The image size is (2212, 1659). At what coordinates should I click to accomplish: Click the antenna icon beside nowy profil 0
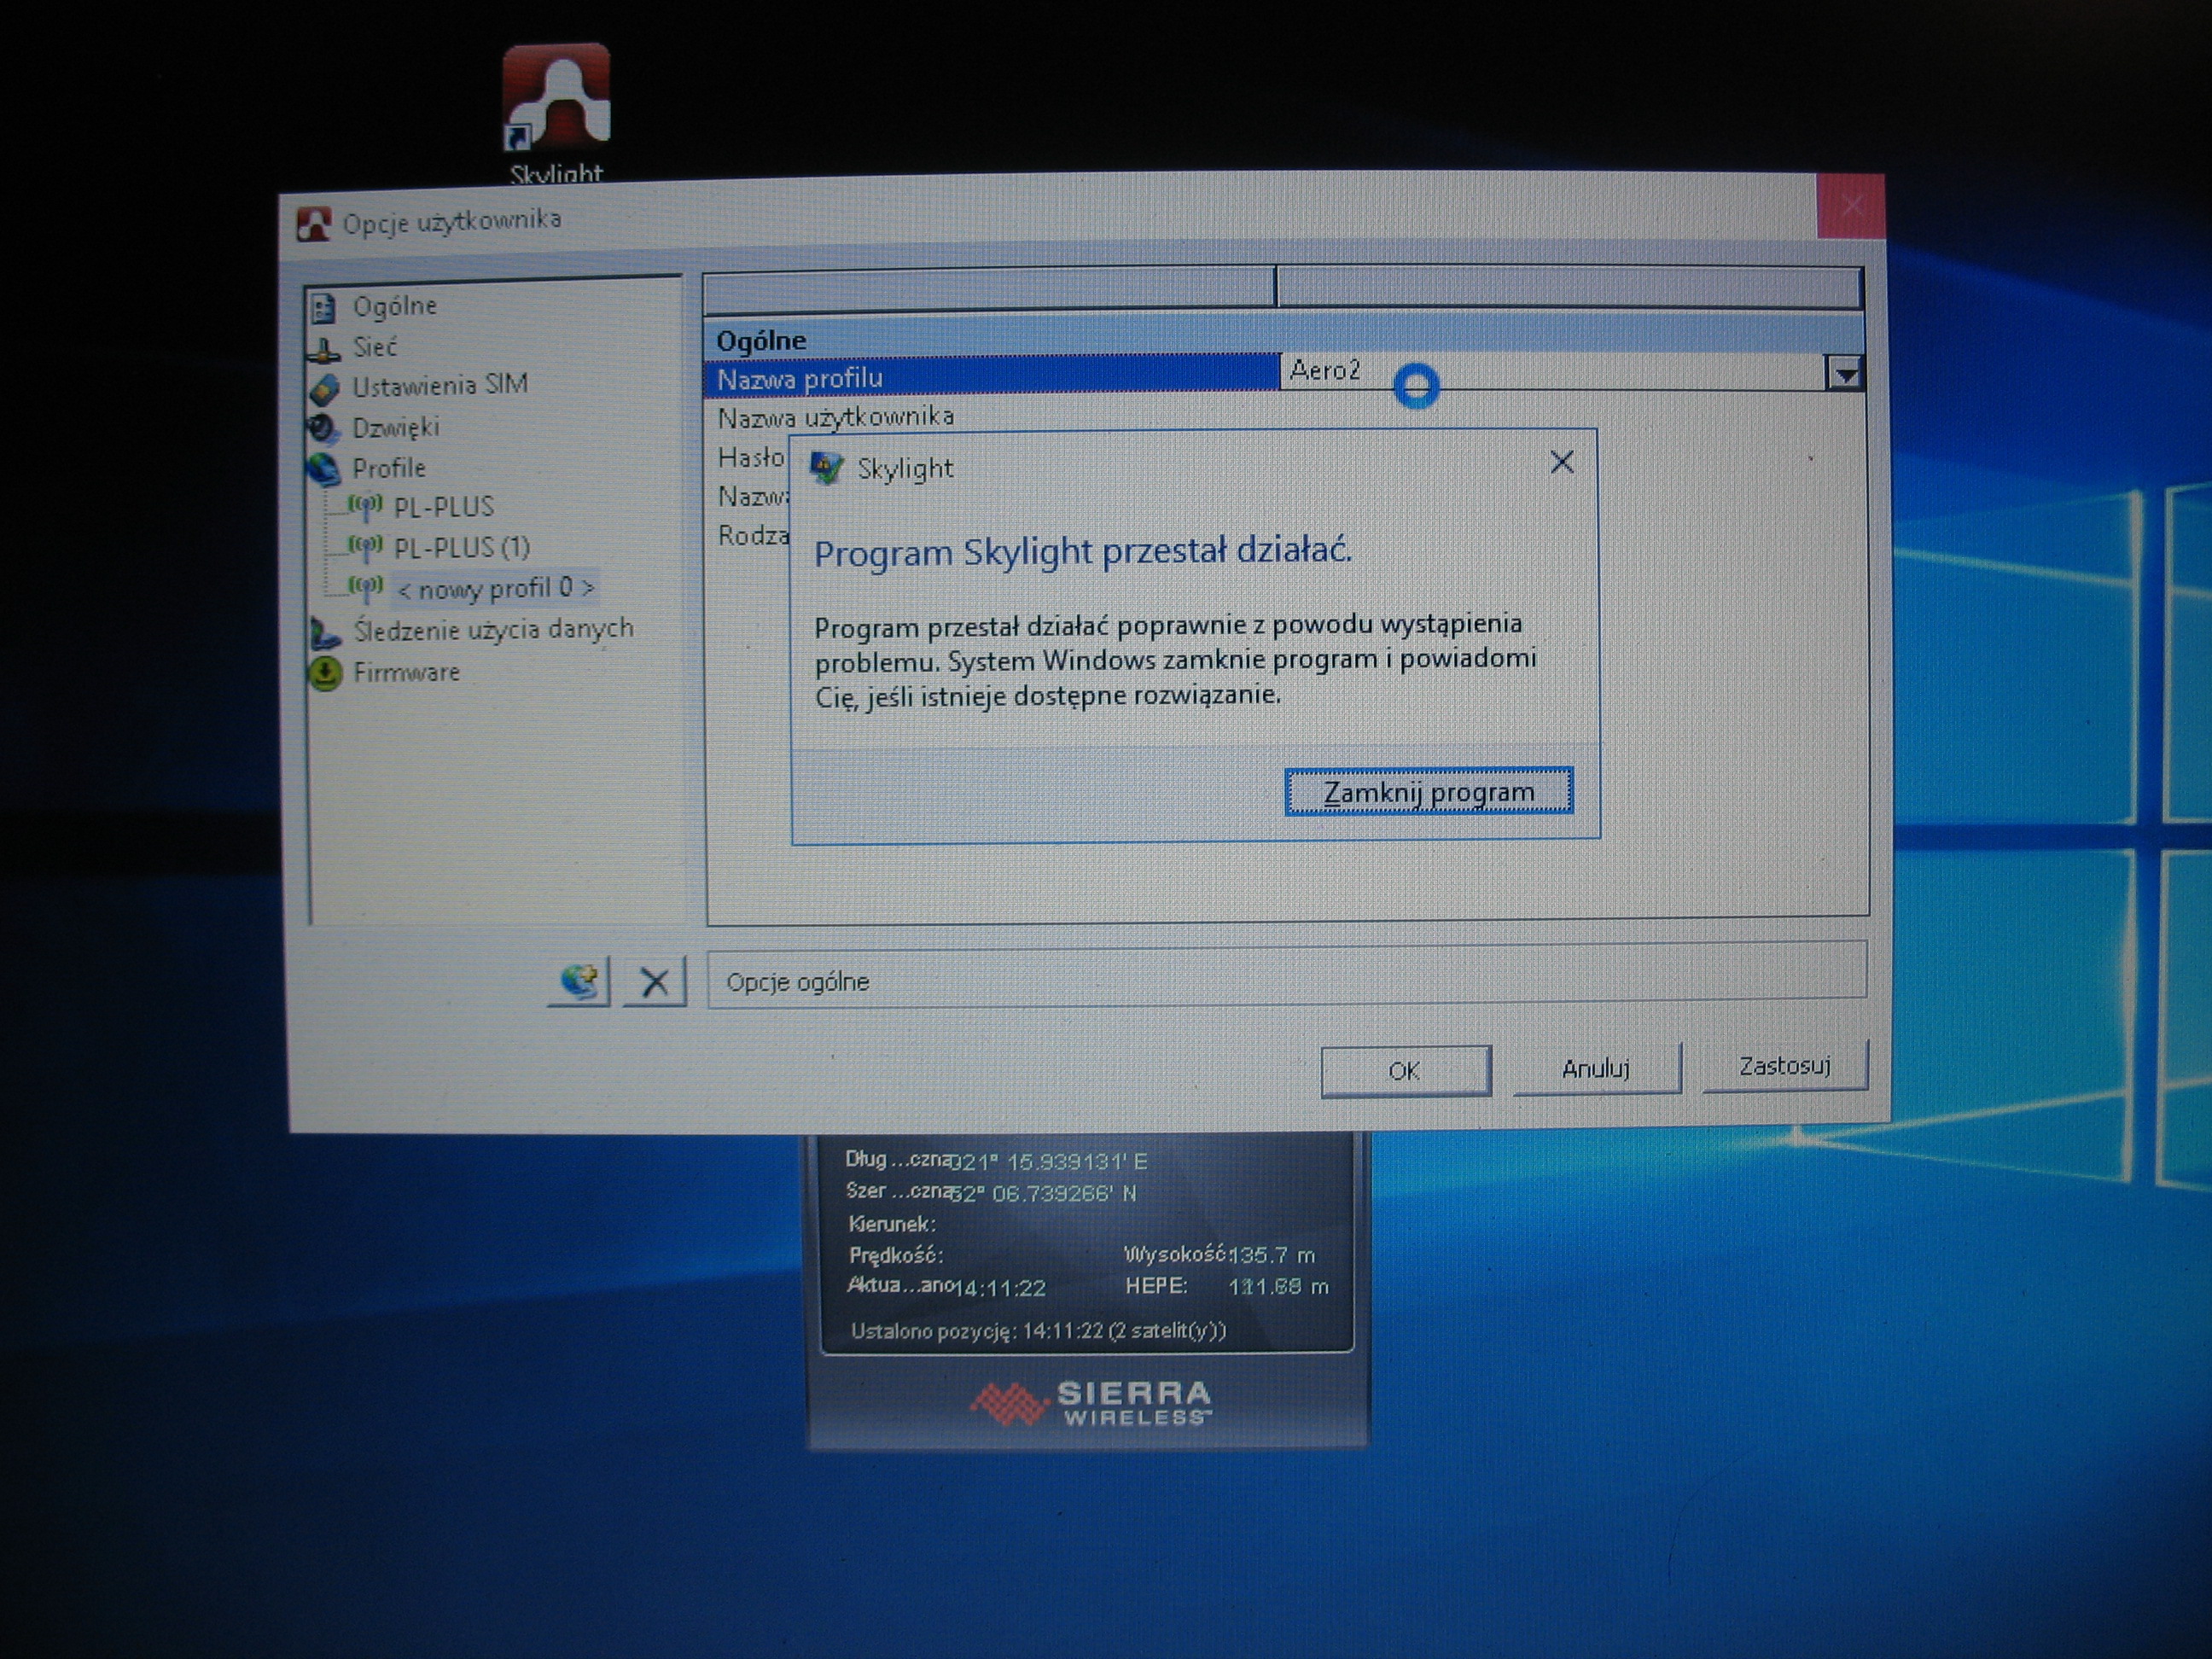(x=365, y=587)
